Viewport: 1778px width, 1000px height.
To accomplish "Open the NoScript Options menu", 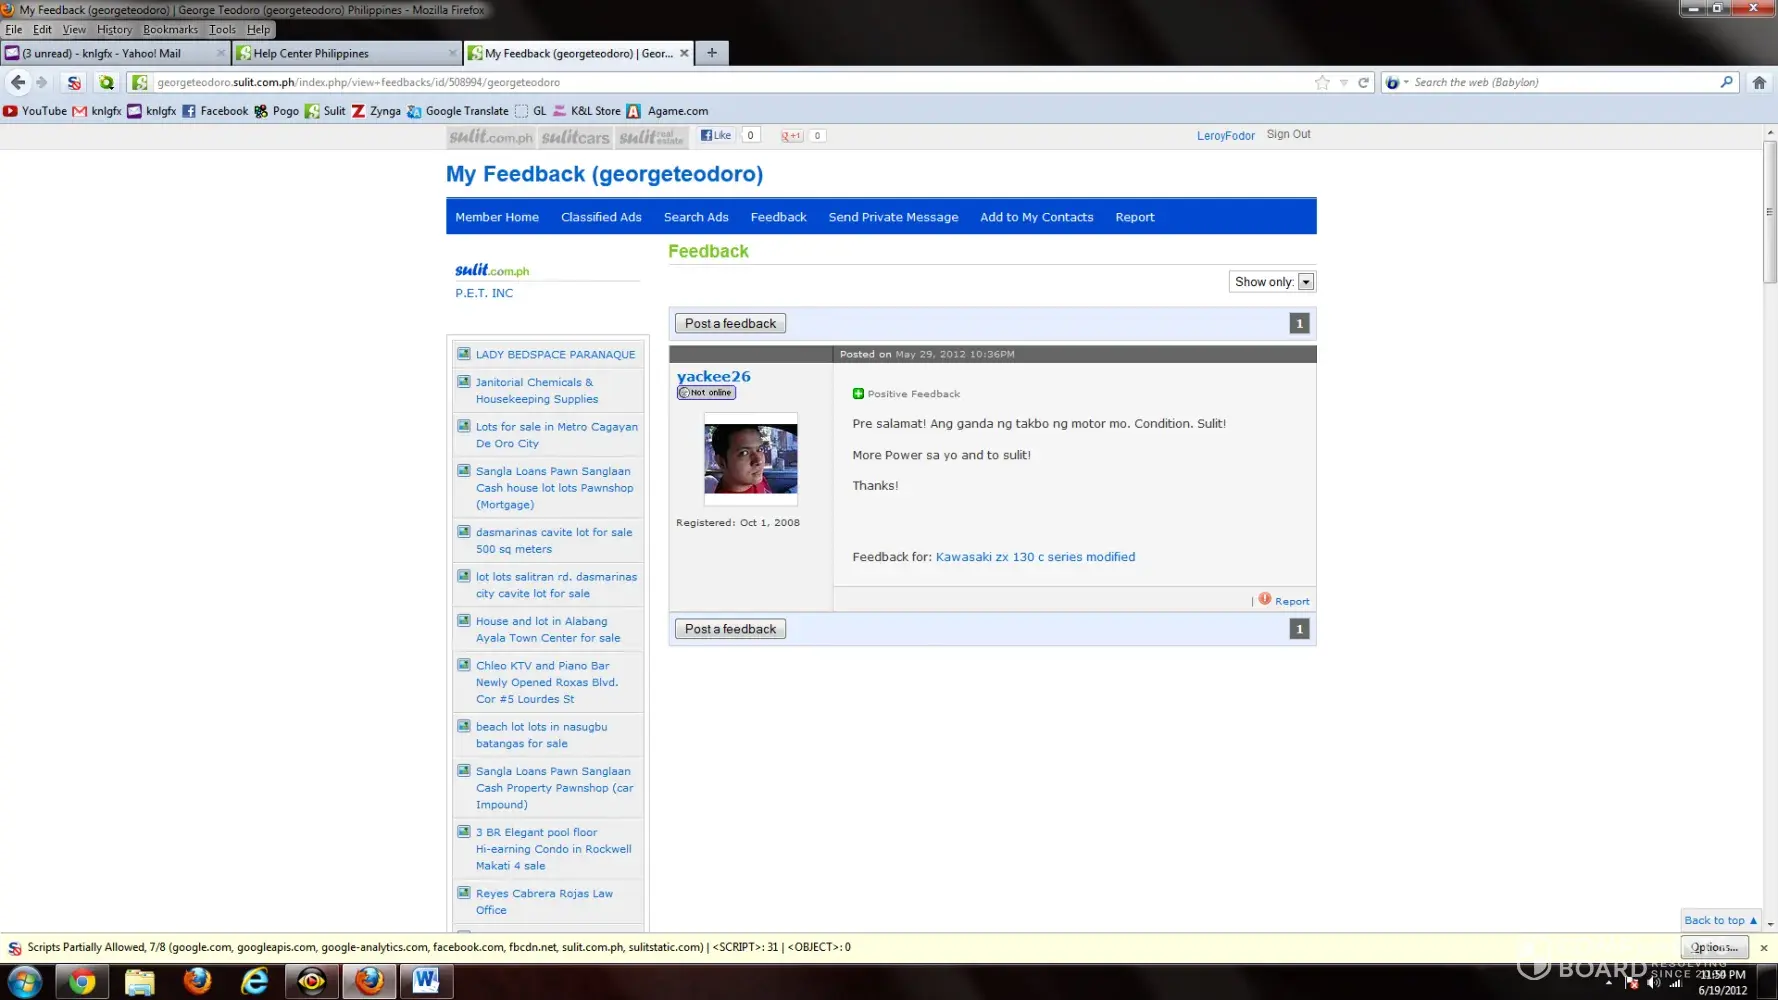I will click(1714, 947).
